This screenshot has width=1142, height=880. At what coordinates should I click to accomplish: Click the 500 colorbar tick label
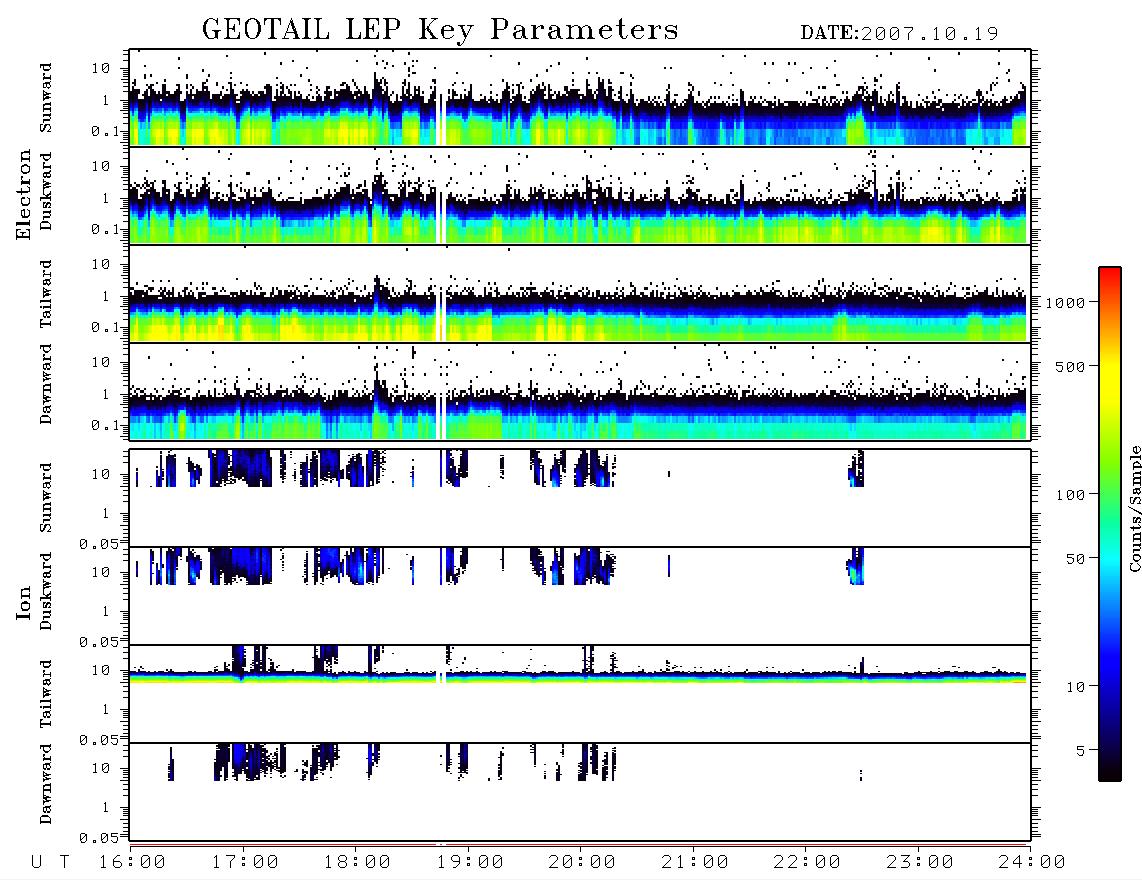(x=1070, y=366)
